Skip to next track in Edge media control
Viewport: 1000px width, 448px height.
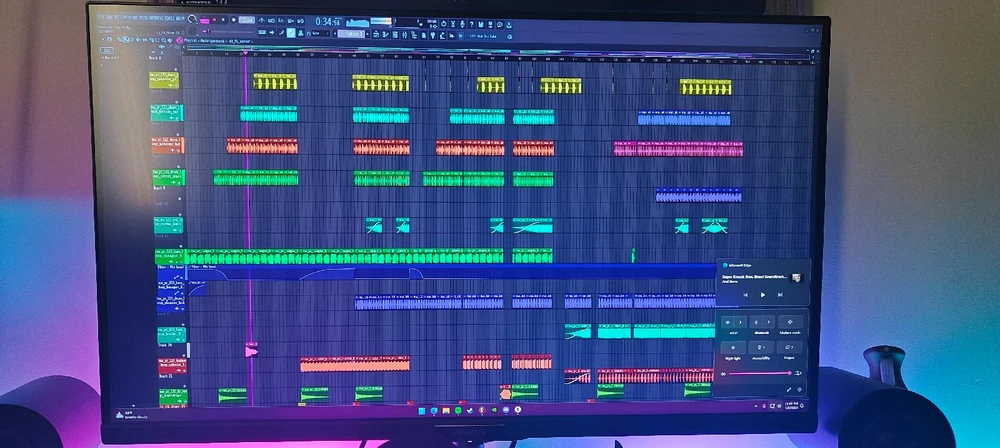[780, 295]
